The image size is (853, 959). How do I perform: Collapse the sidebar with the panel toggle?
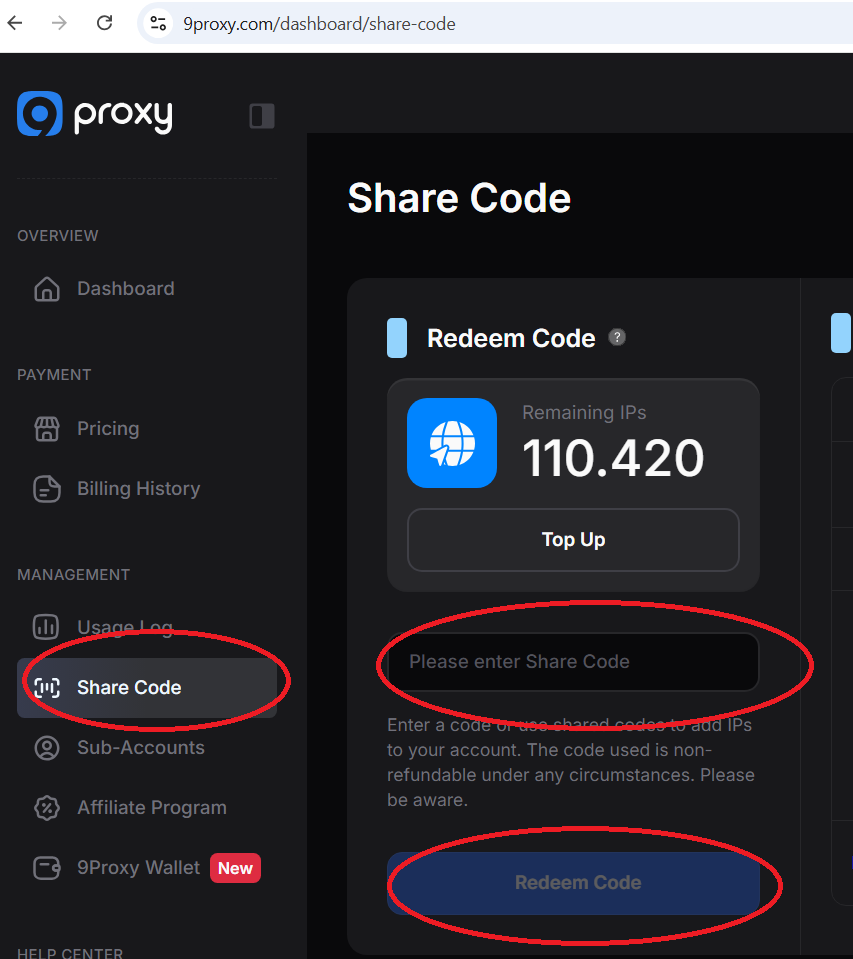pos(262,116)
